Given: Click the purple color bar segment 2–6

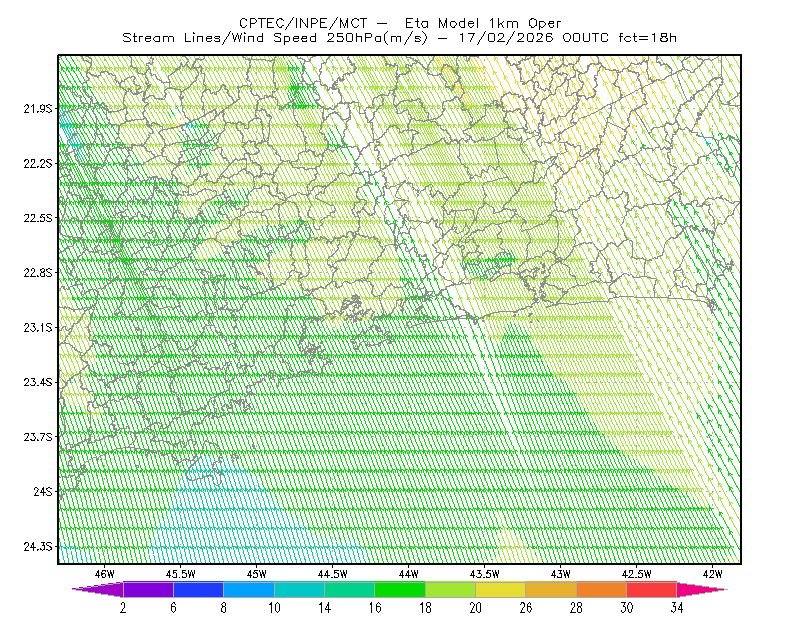Looking at the screenshot, I should coord(148,589).
